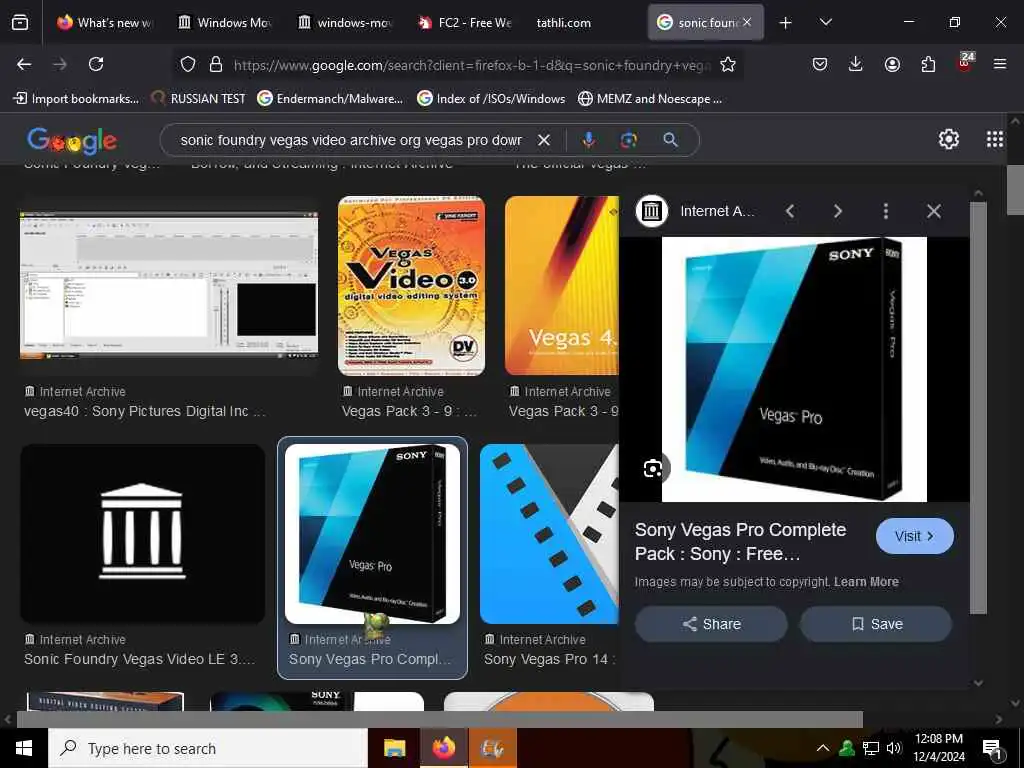Image resolution: width=1024 pixels, height=768 pixels.
Task: Open the RUSSIAN TEST bookmark
Action: (199, 99)
